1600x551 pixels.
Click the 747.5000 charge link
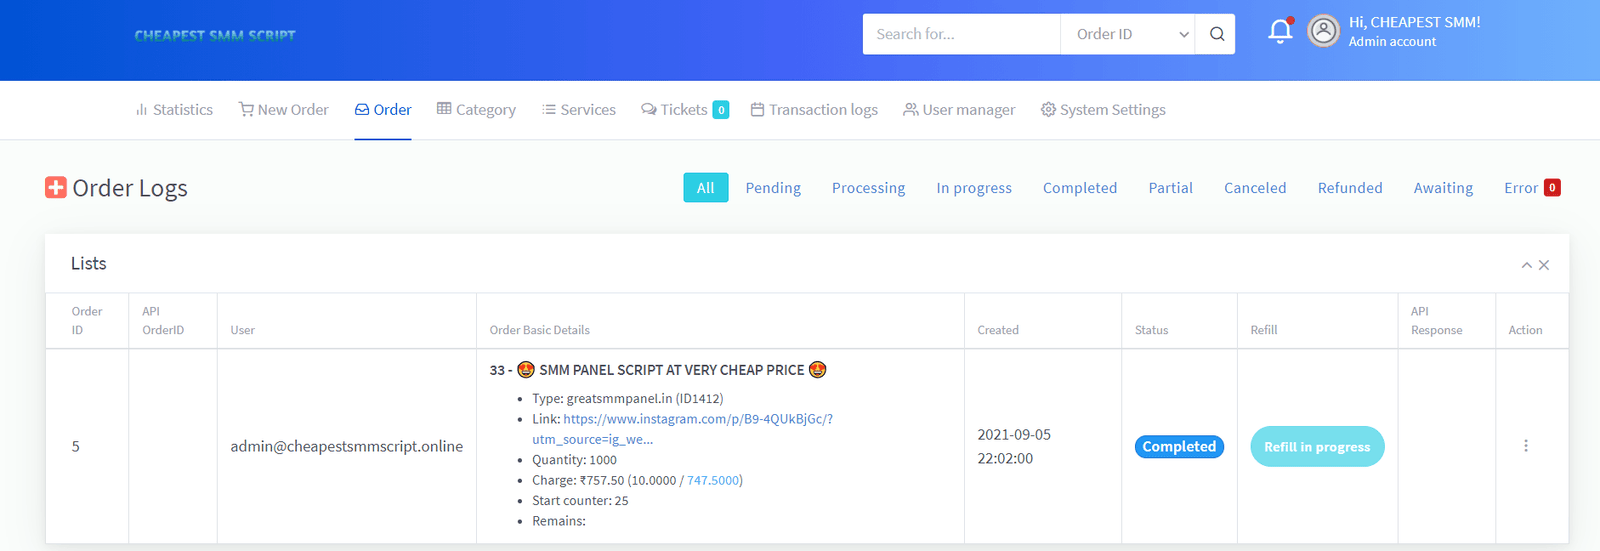coord(712,481)
